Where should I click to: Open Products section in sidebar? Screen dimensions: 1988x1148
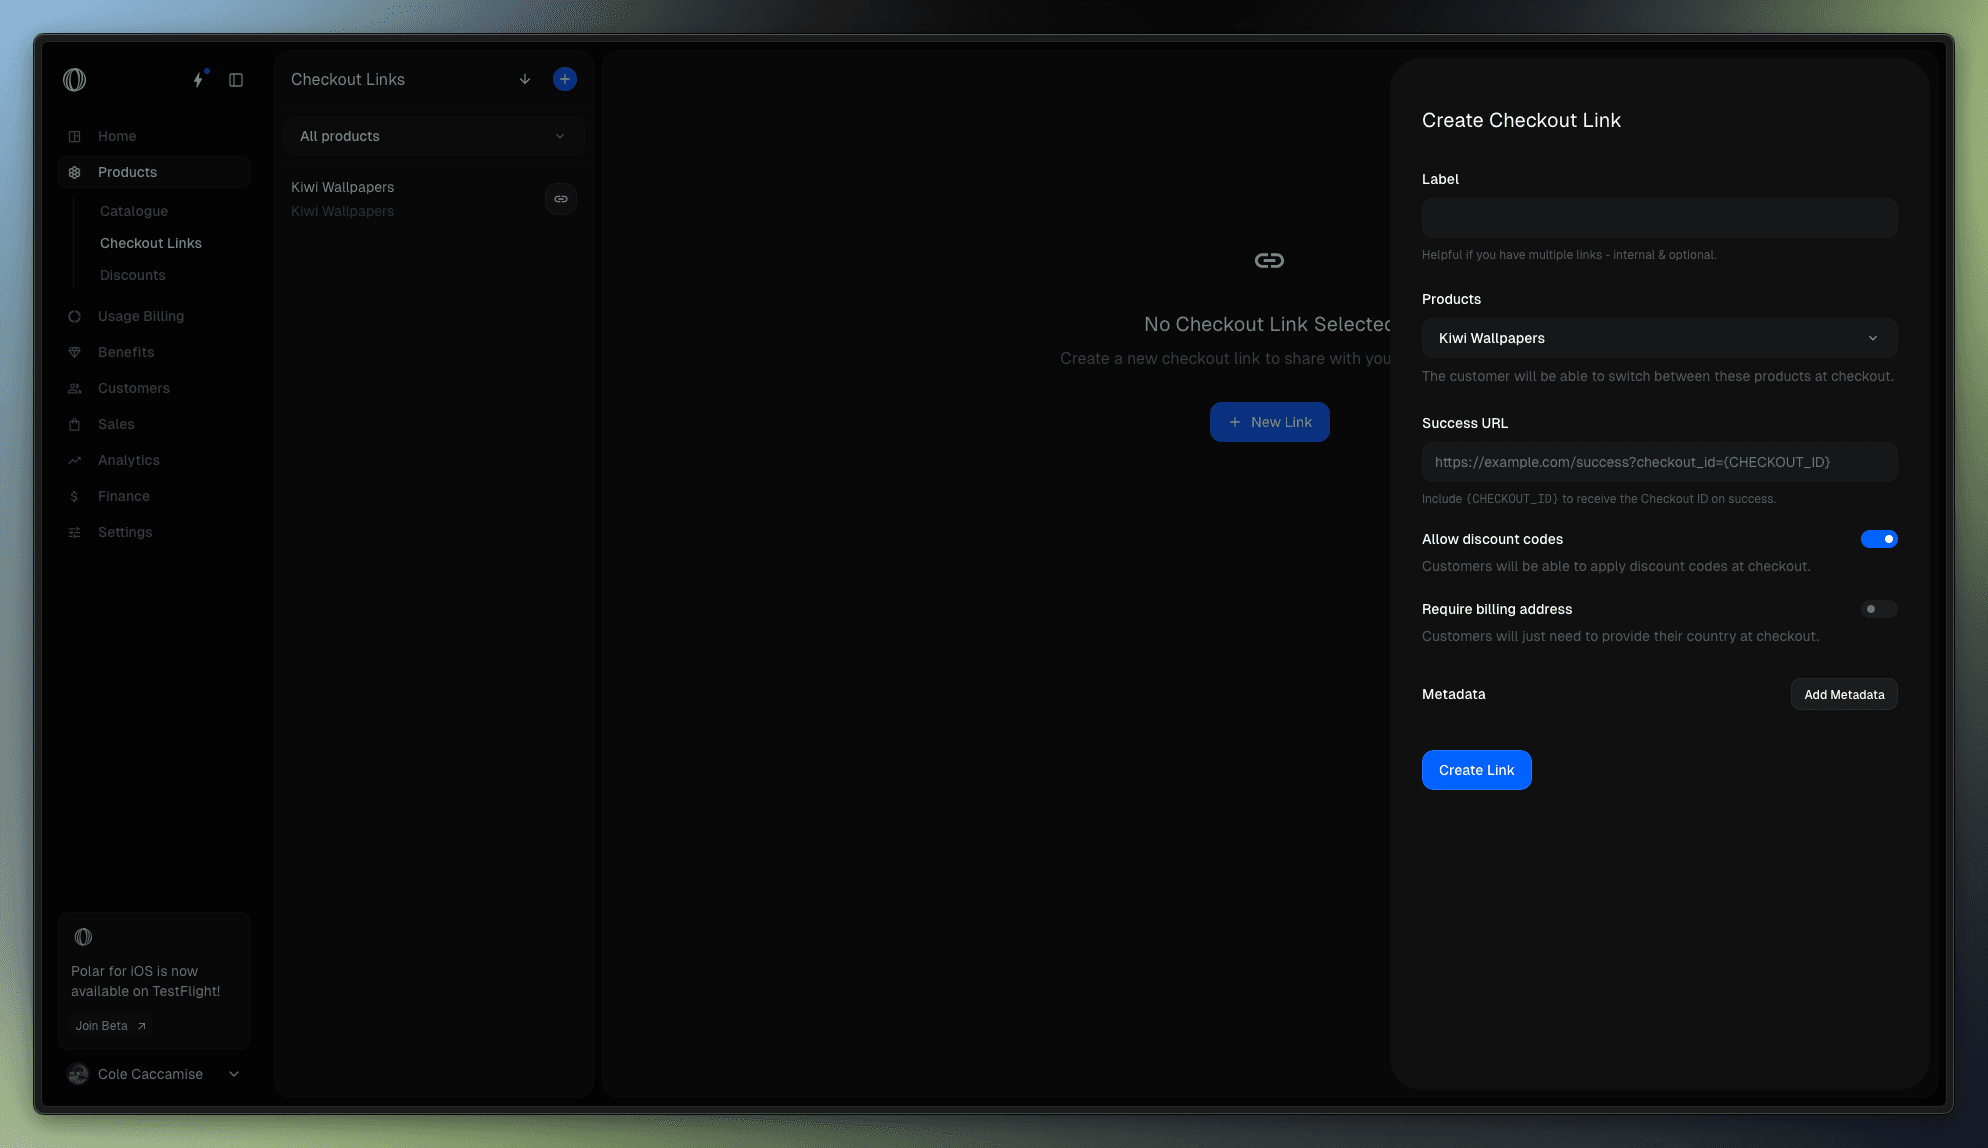[x=154, y=172]
